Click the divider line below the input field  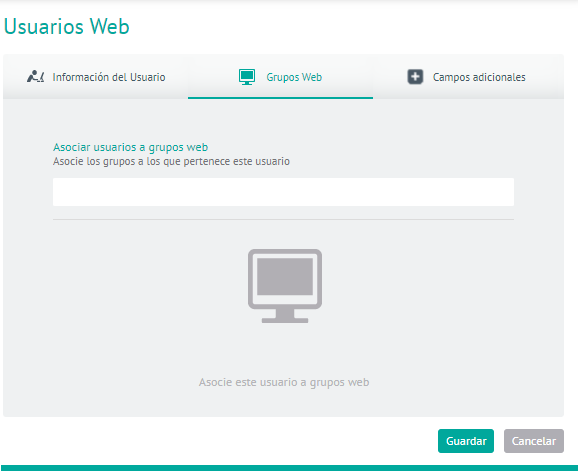(x=283, y=219)
